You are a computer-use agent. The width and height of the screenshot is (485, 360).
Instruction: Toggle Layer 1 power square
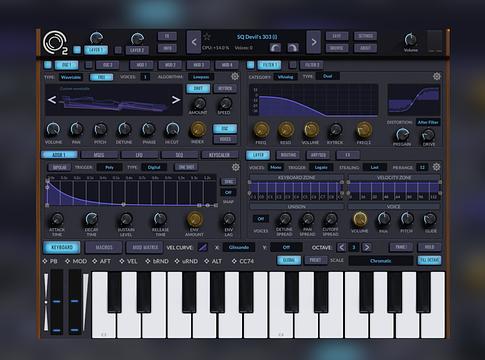pyautogui.click(x=77, y=50)
